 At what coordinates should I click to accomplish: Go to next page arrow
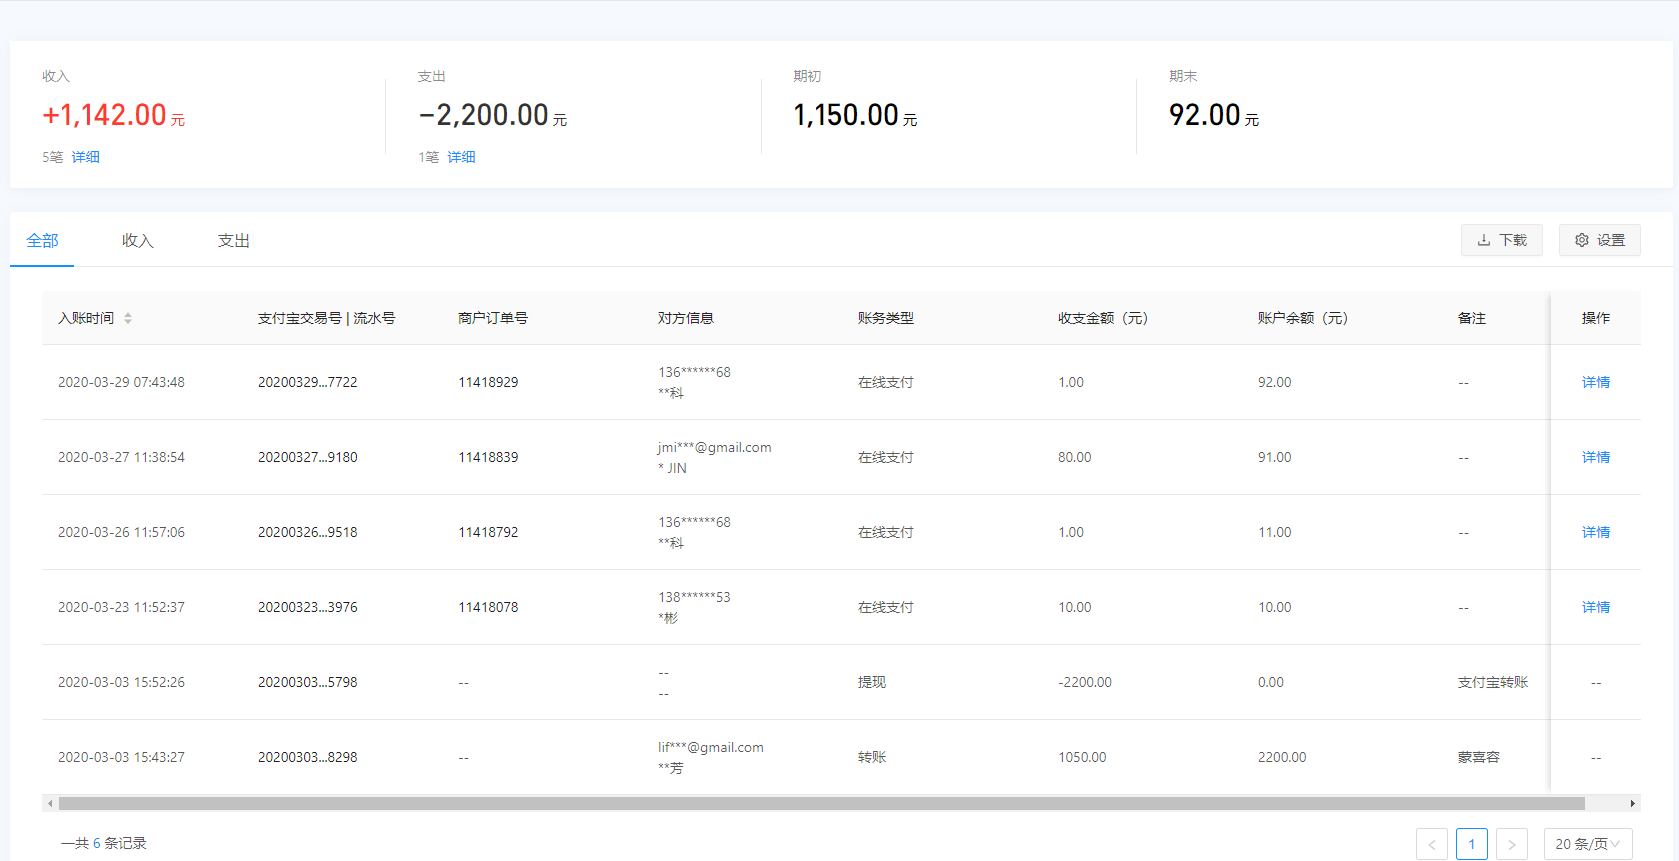click(1512, 844)
